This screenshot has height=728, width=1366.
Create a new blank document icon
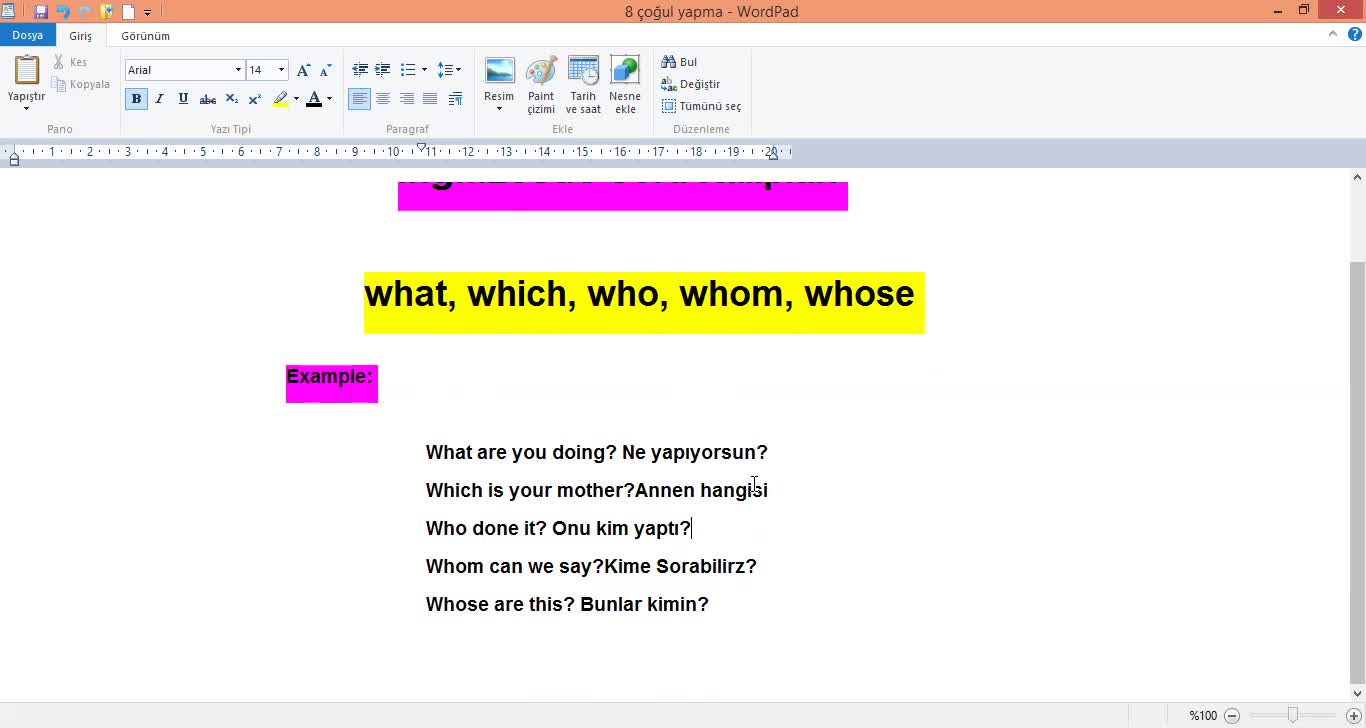[128, 12]
